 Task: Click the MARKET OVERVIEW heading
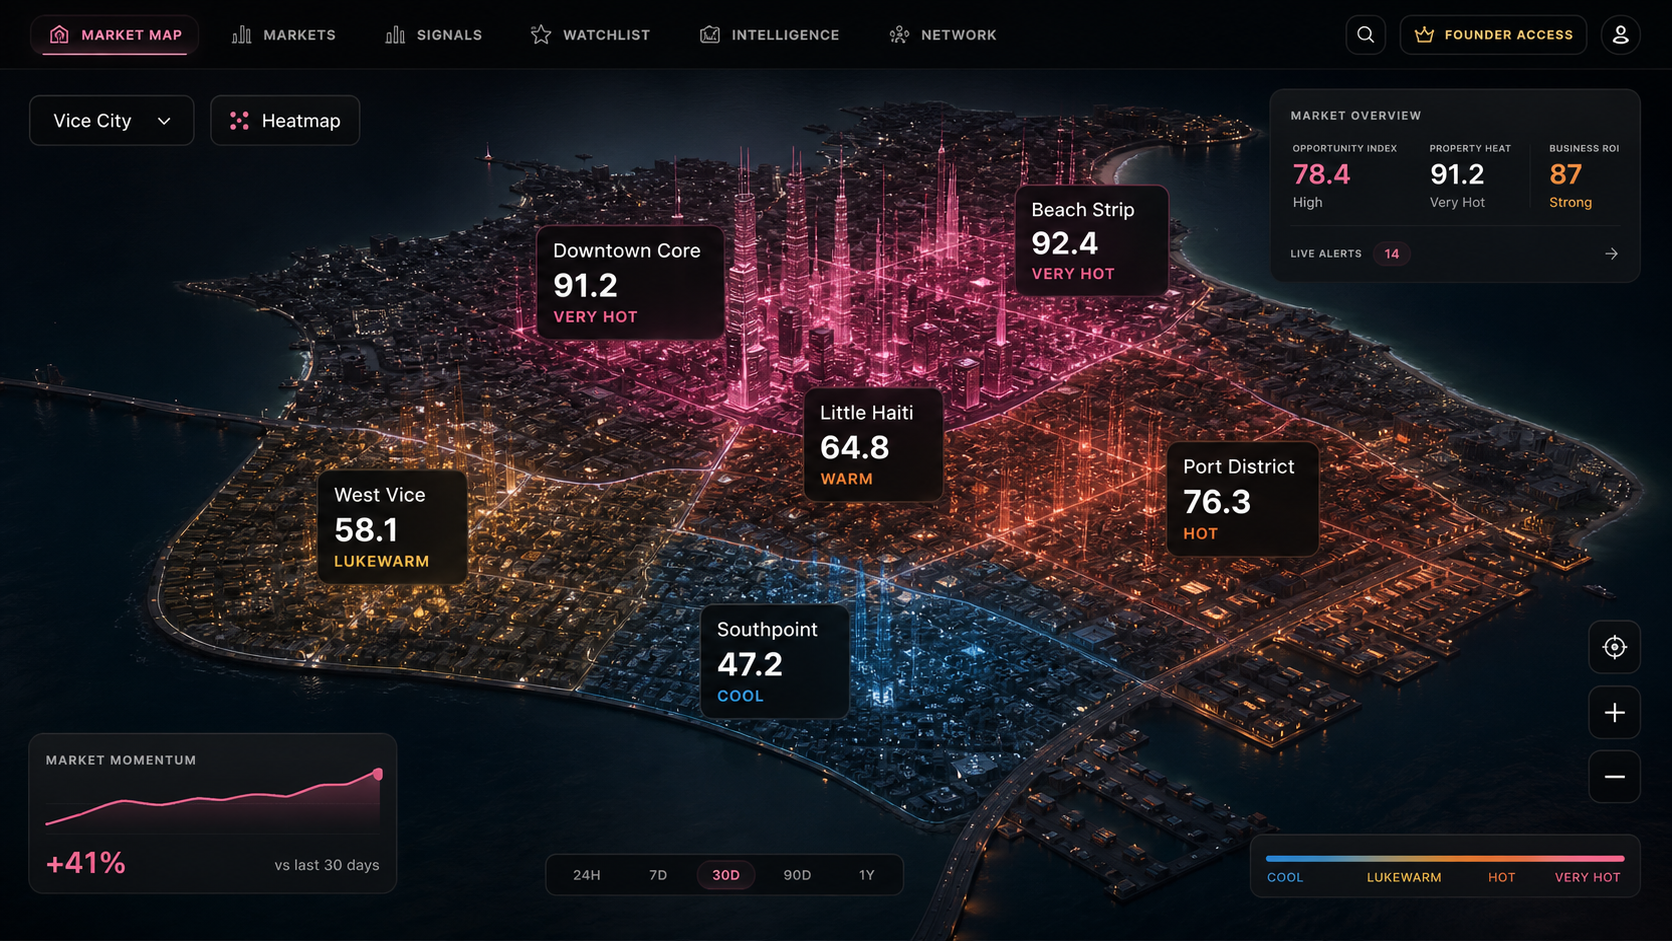[1356, 116]
